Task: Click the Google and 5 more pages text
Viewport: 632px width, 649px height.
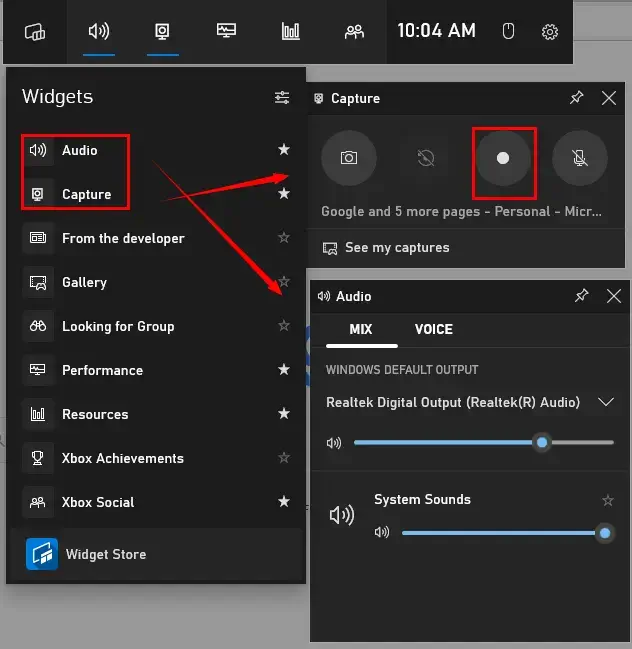Action: pyautogui.click(x=461, y=212)
